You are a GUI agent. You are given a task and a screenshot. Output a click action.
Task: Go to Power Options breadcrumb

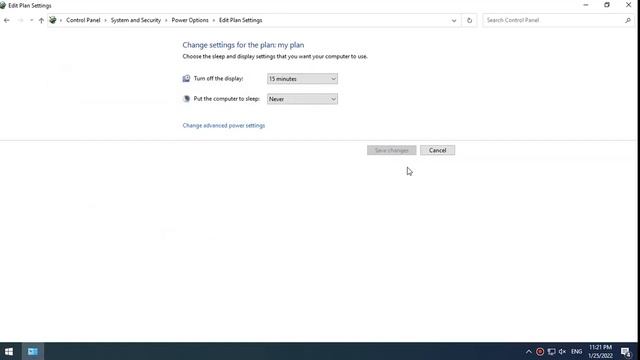(x=190, y=20)
